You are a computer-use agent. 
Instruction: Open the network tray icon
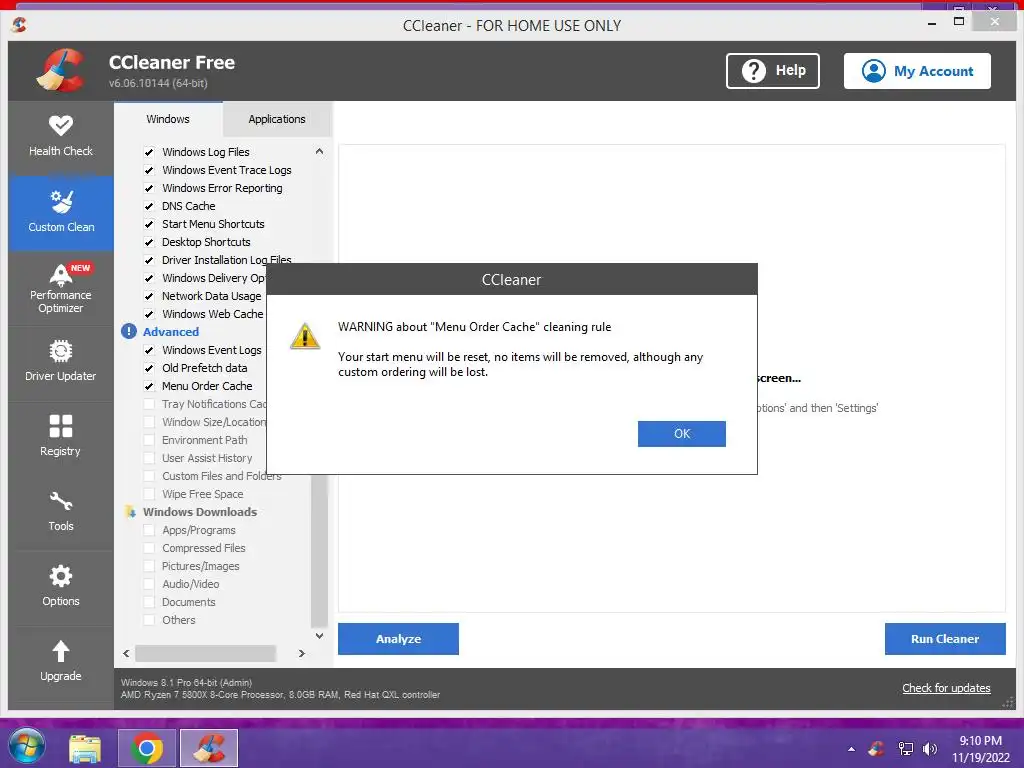click(905, 748)
